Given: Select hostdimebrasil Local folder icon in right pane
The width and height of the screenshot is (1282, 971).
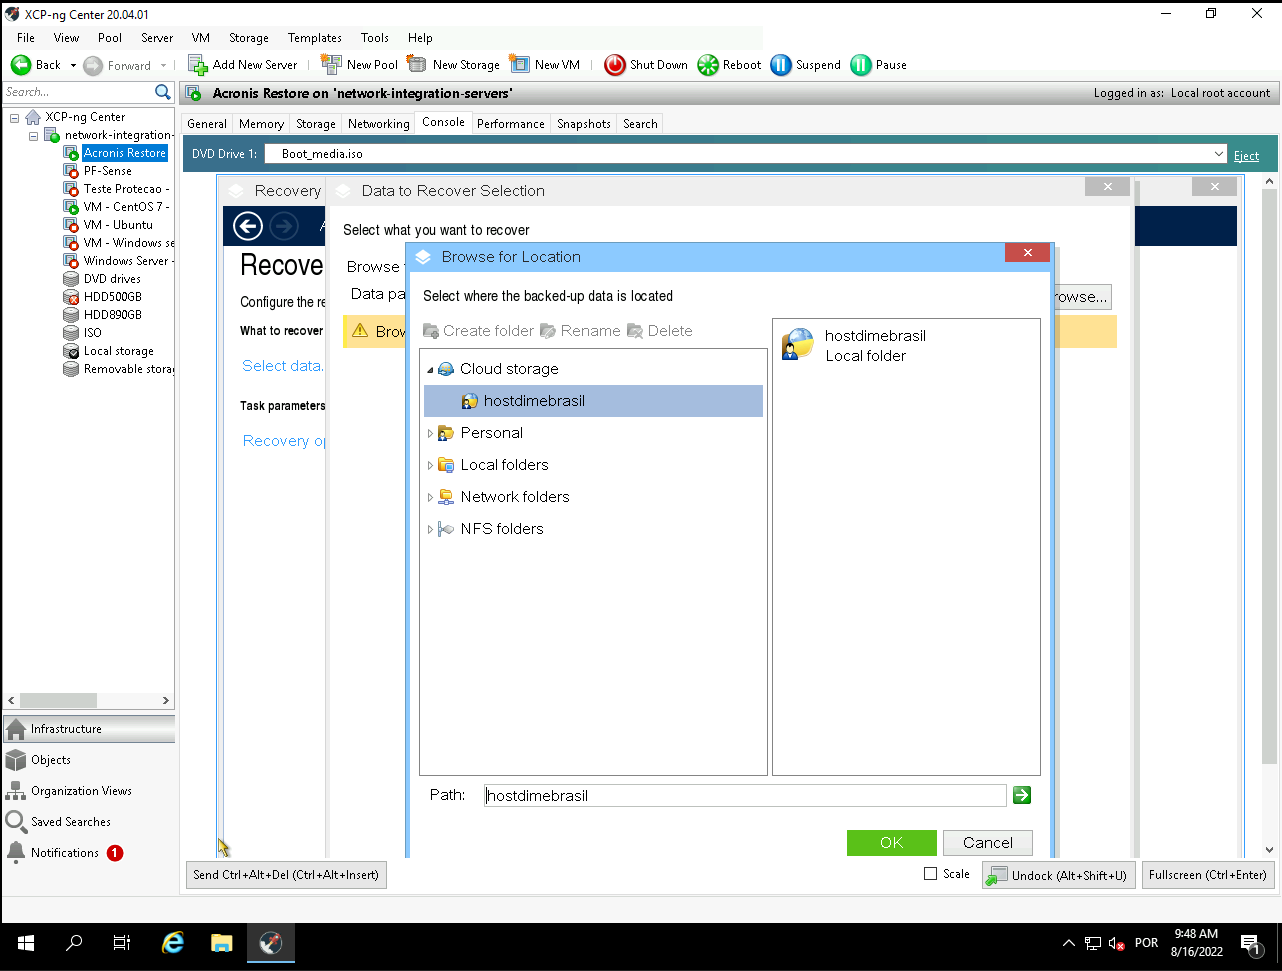Looking at the screenshot, I should click(798, 344).
